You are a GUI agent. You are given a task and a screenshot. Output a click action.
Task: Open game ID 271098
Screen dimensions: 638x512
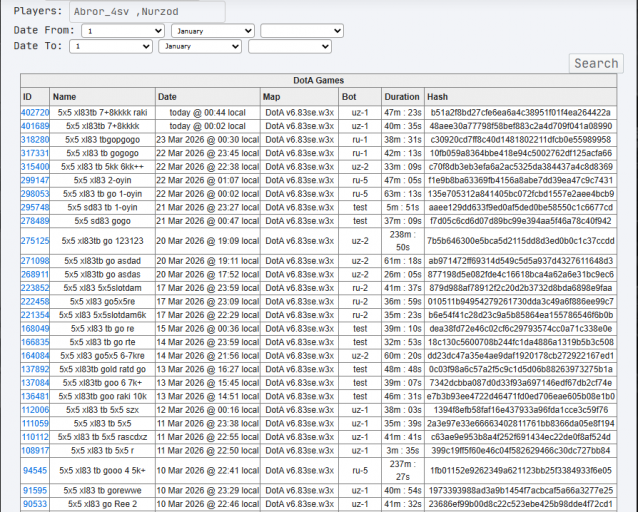(35, 261)
